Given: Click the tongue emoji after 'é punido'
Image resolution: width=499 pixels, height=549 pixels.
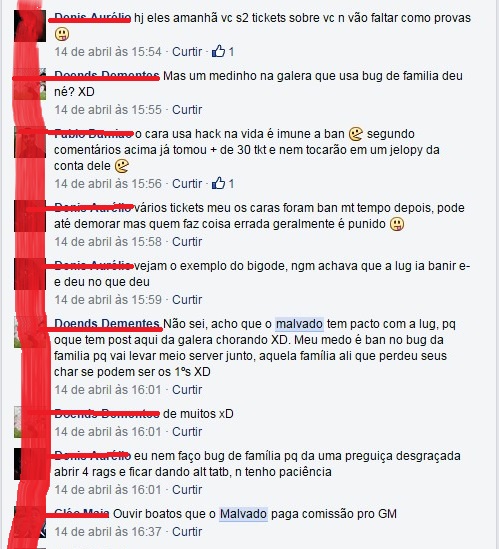Looking at the screenshot, I should coord(397,224).
